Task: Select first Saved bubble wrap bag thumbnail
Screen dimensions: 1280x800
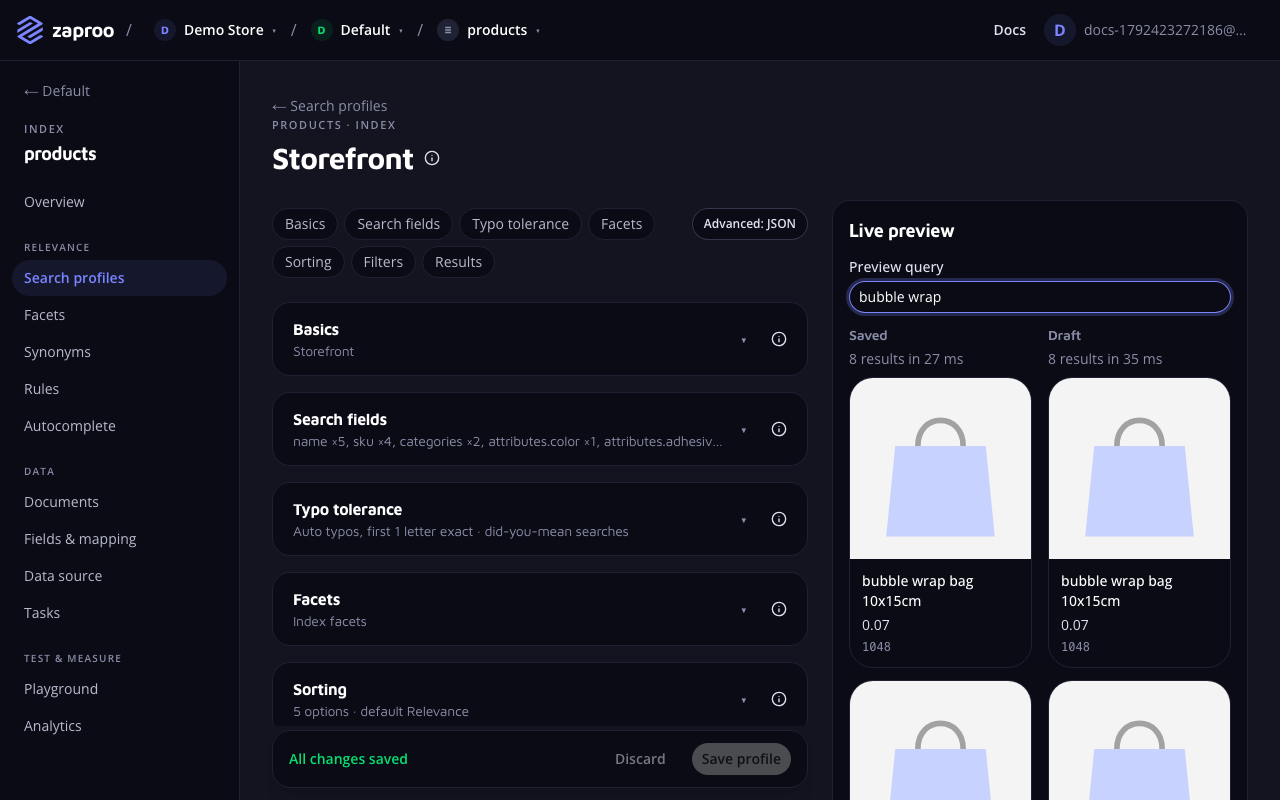Action: pos(940,468)
